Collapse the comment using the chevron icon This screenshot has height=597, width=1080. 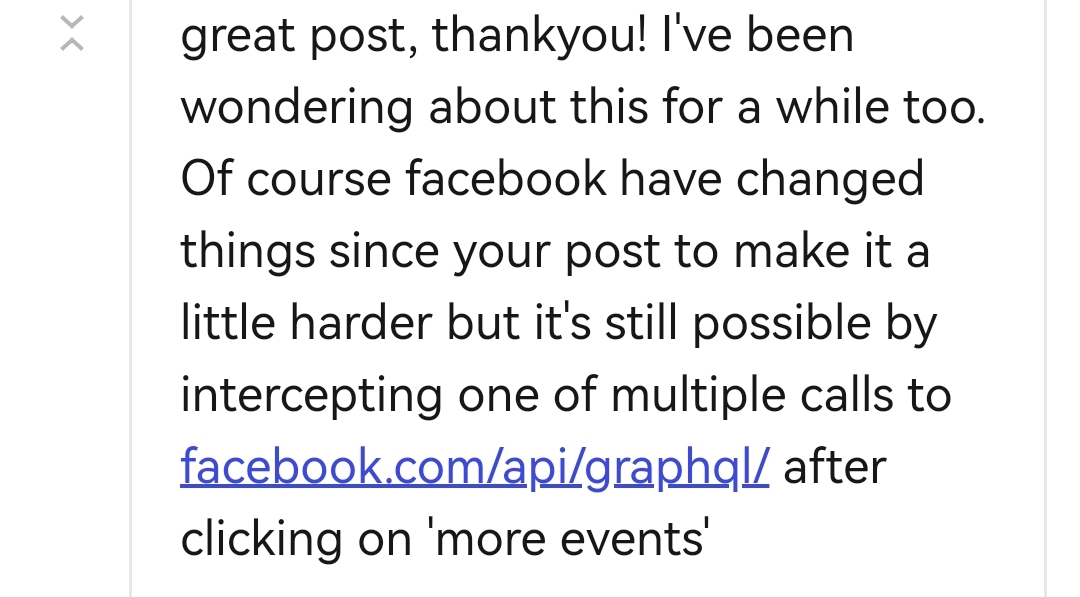click(x=72, y=33)
